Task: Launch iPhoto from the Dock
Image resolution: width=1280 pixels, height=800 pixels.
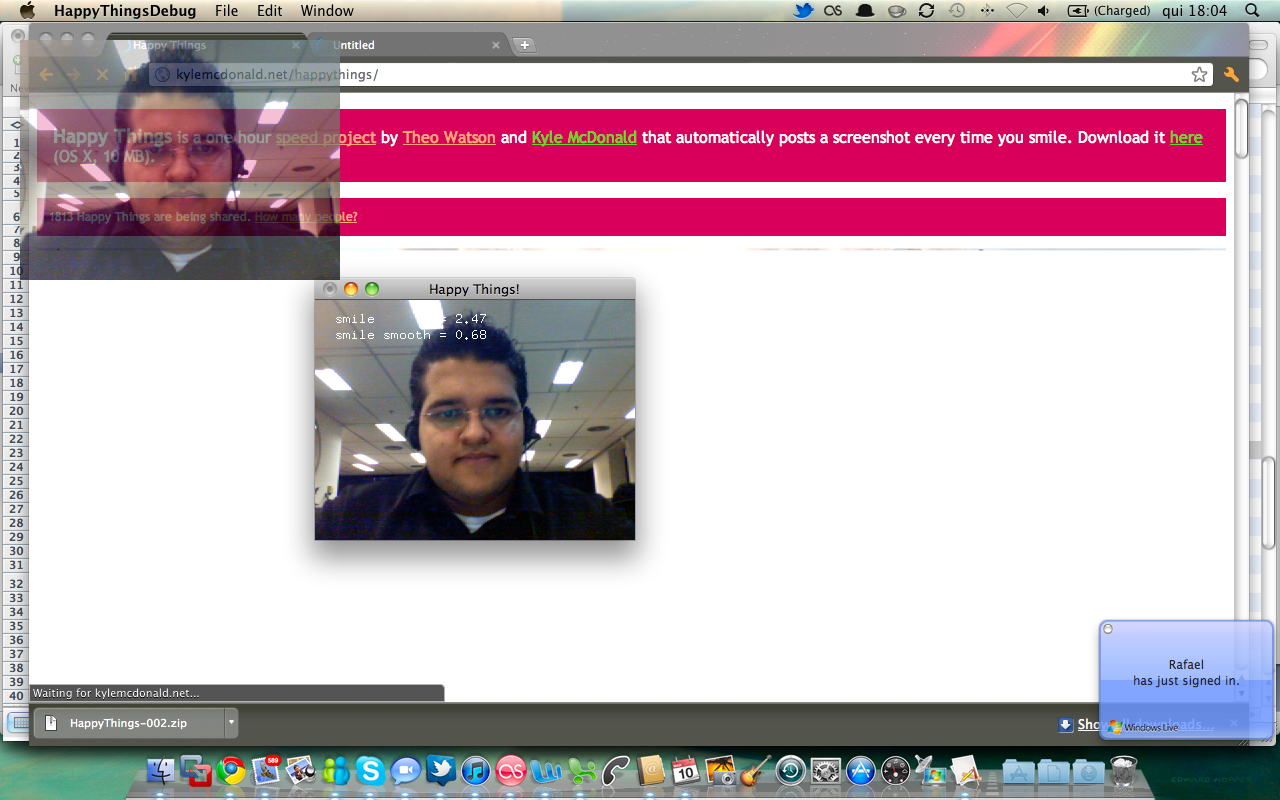Action: pyautogui.click(x=720, y=770)
